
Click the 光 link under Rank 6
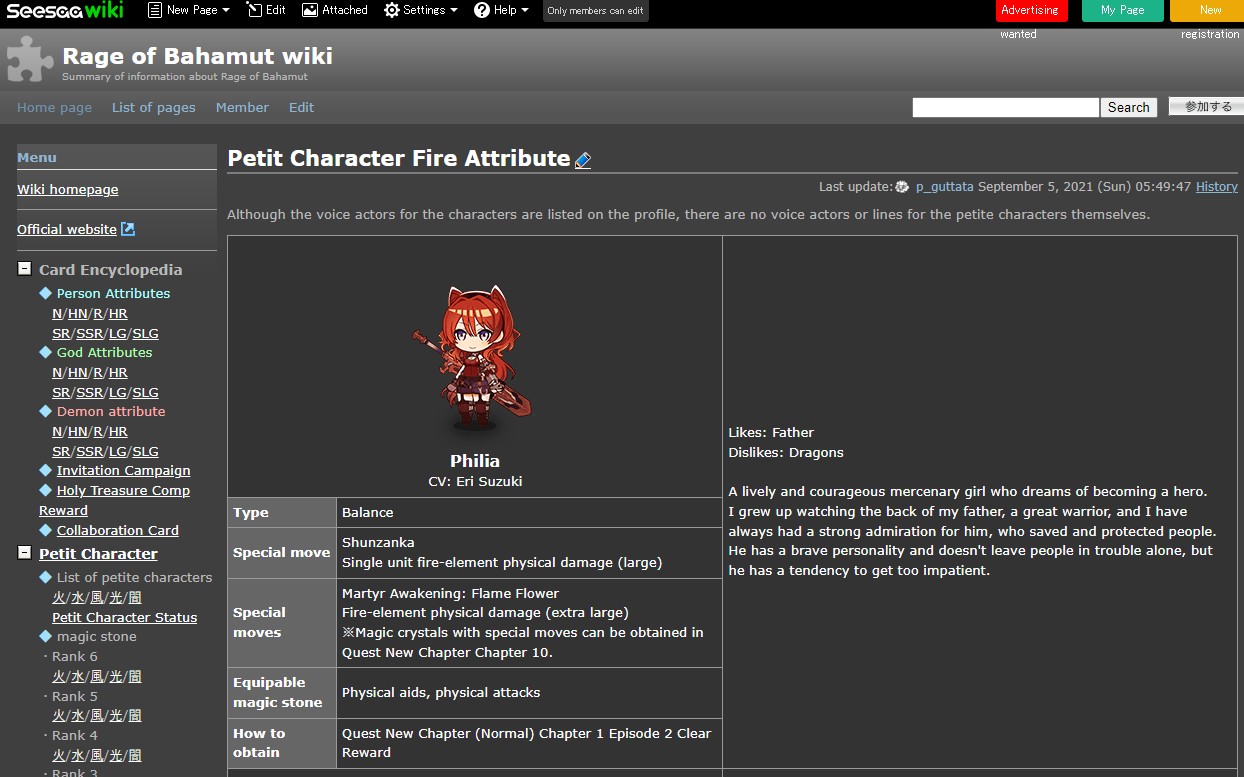pyautogui.click(x=116, y=676)
